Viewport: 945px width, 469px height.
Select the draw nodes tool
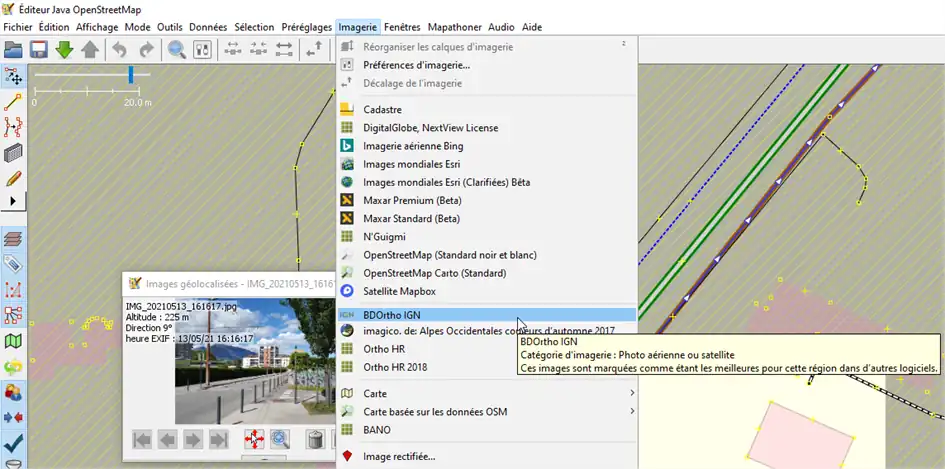point(13,102)
